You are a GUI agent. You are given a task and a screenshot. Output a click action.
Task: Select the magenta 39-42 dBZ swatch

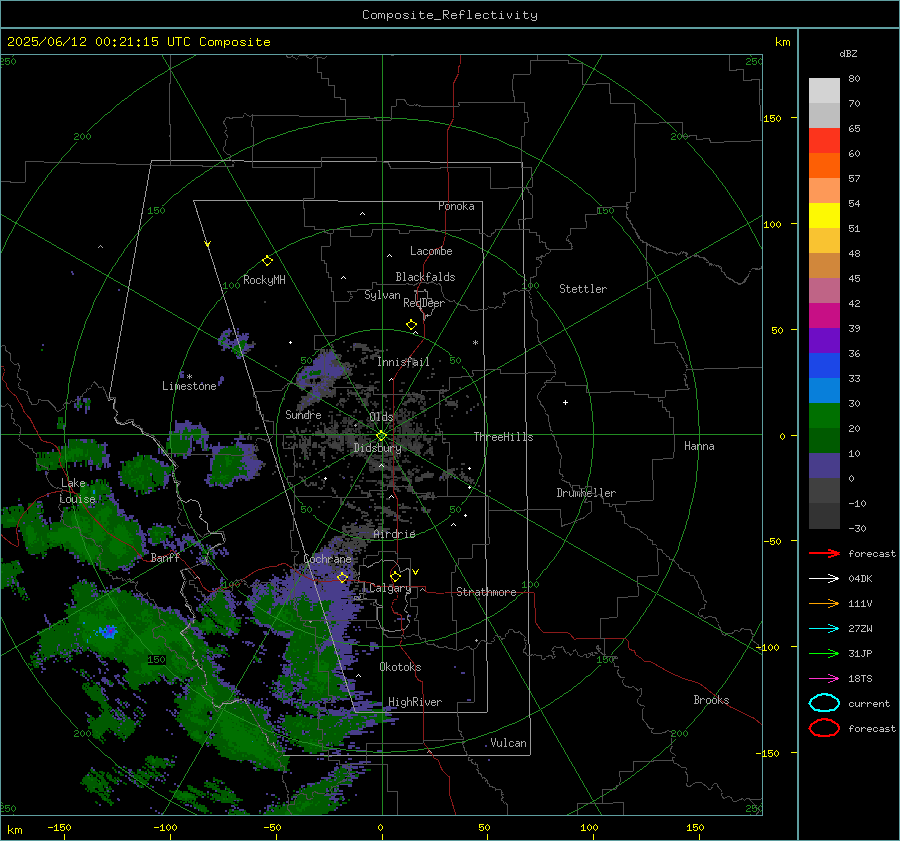(x=824, y=316)
